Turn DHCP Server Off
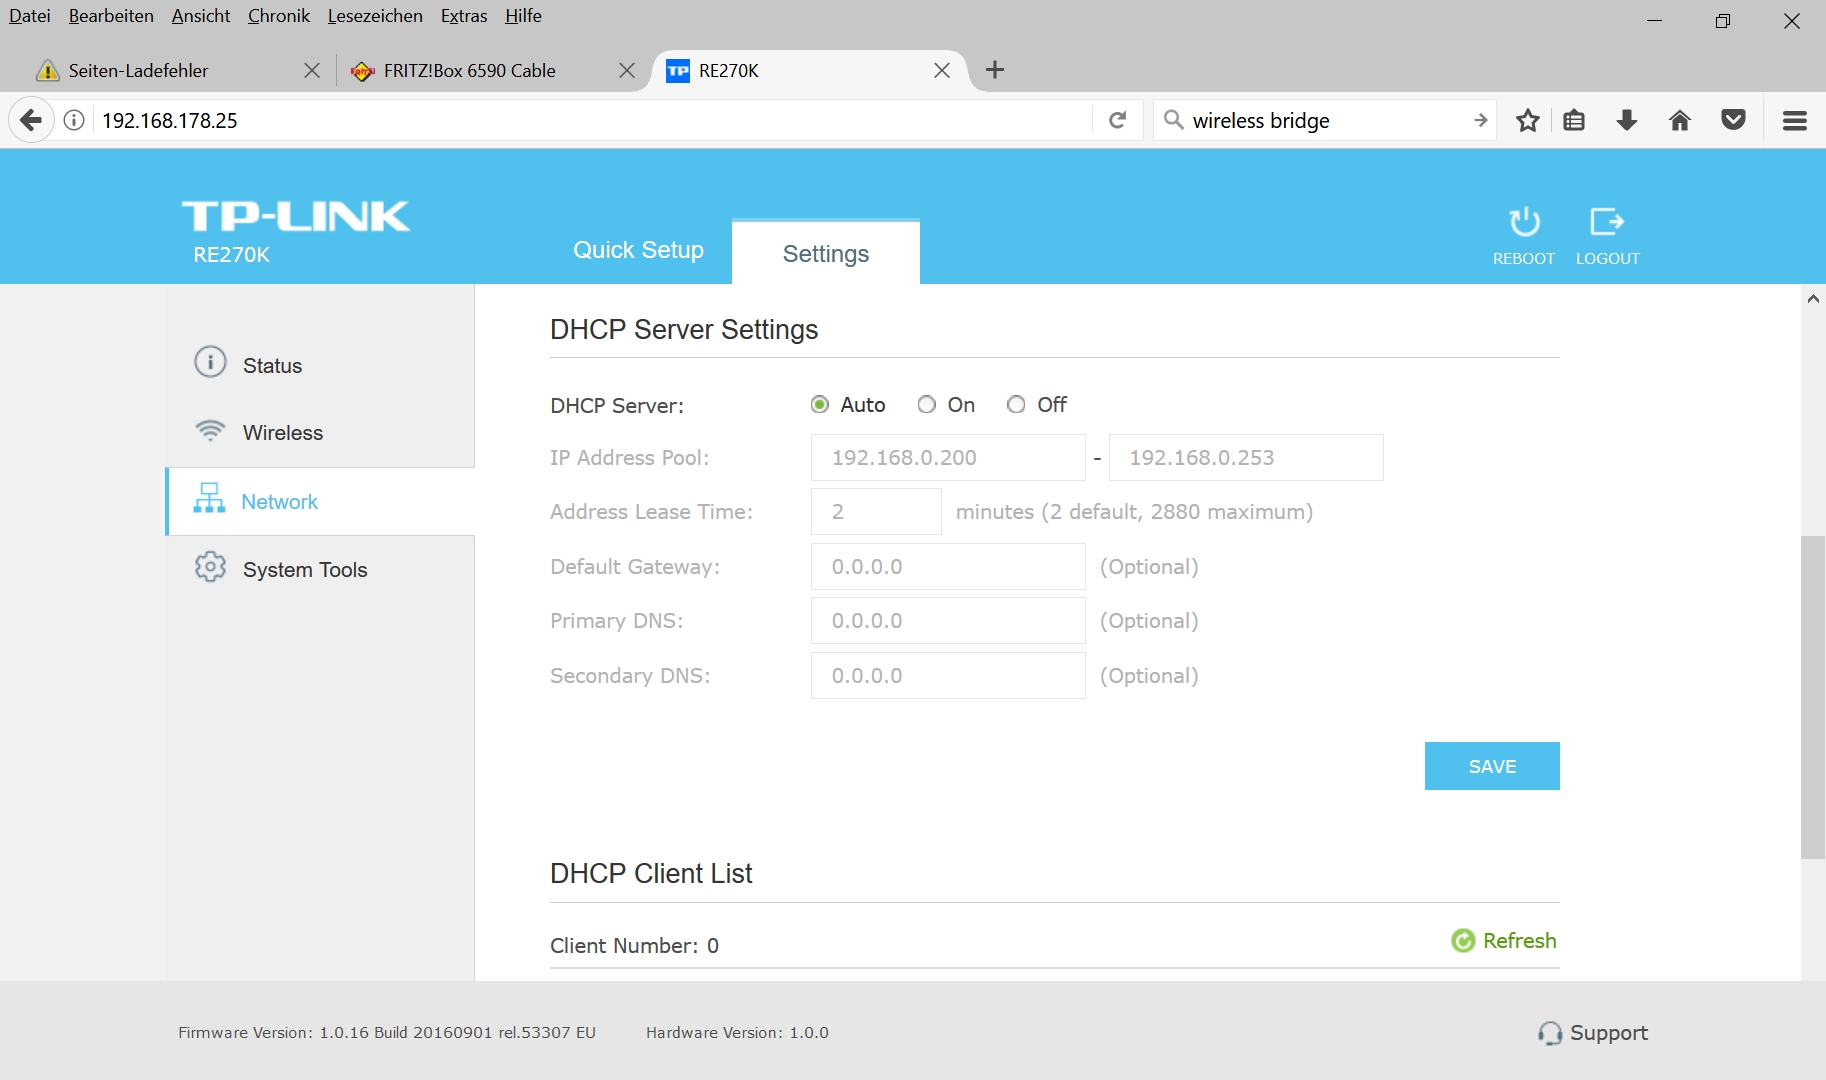The image size is (1826, 1080). click(1016, 405)
